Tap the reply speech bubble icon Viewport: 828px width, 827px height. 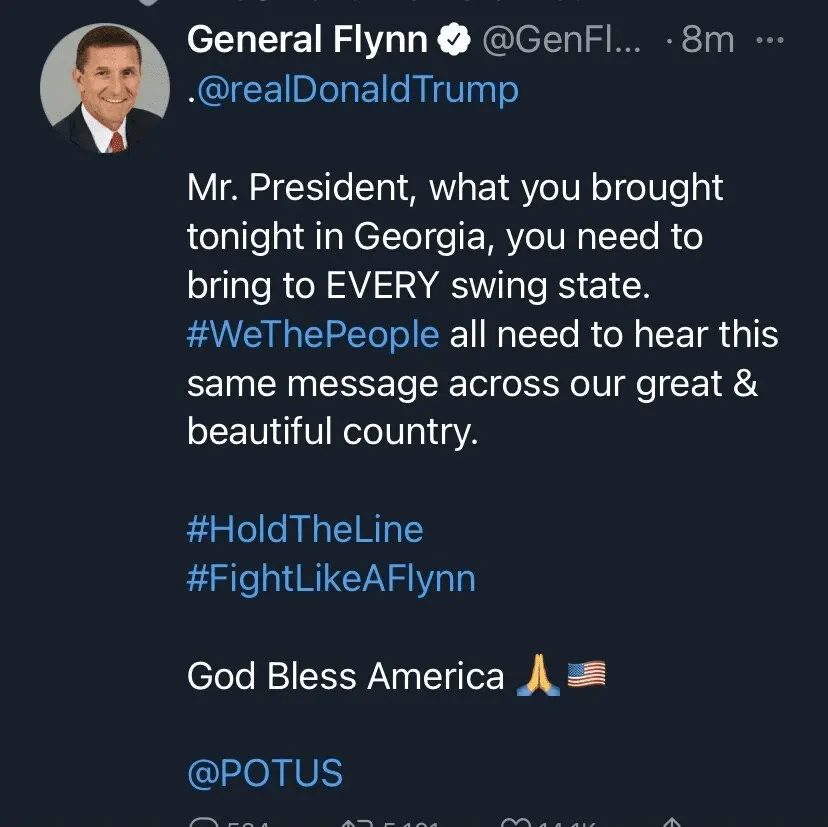coord(203,822)
